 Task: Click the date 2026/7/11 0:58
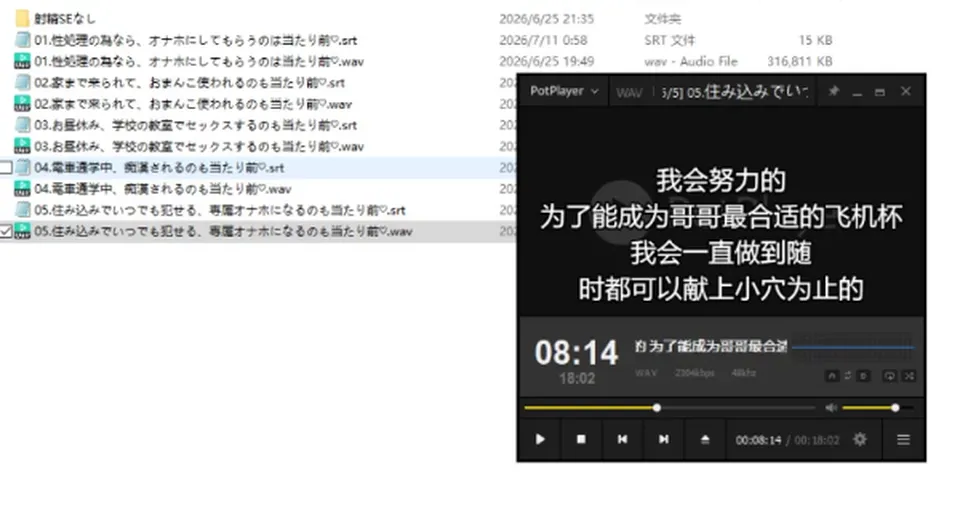click(x=542, y=40)
